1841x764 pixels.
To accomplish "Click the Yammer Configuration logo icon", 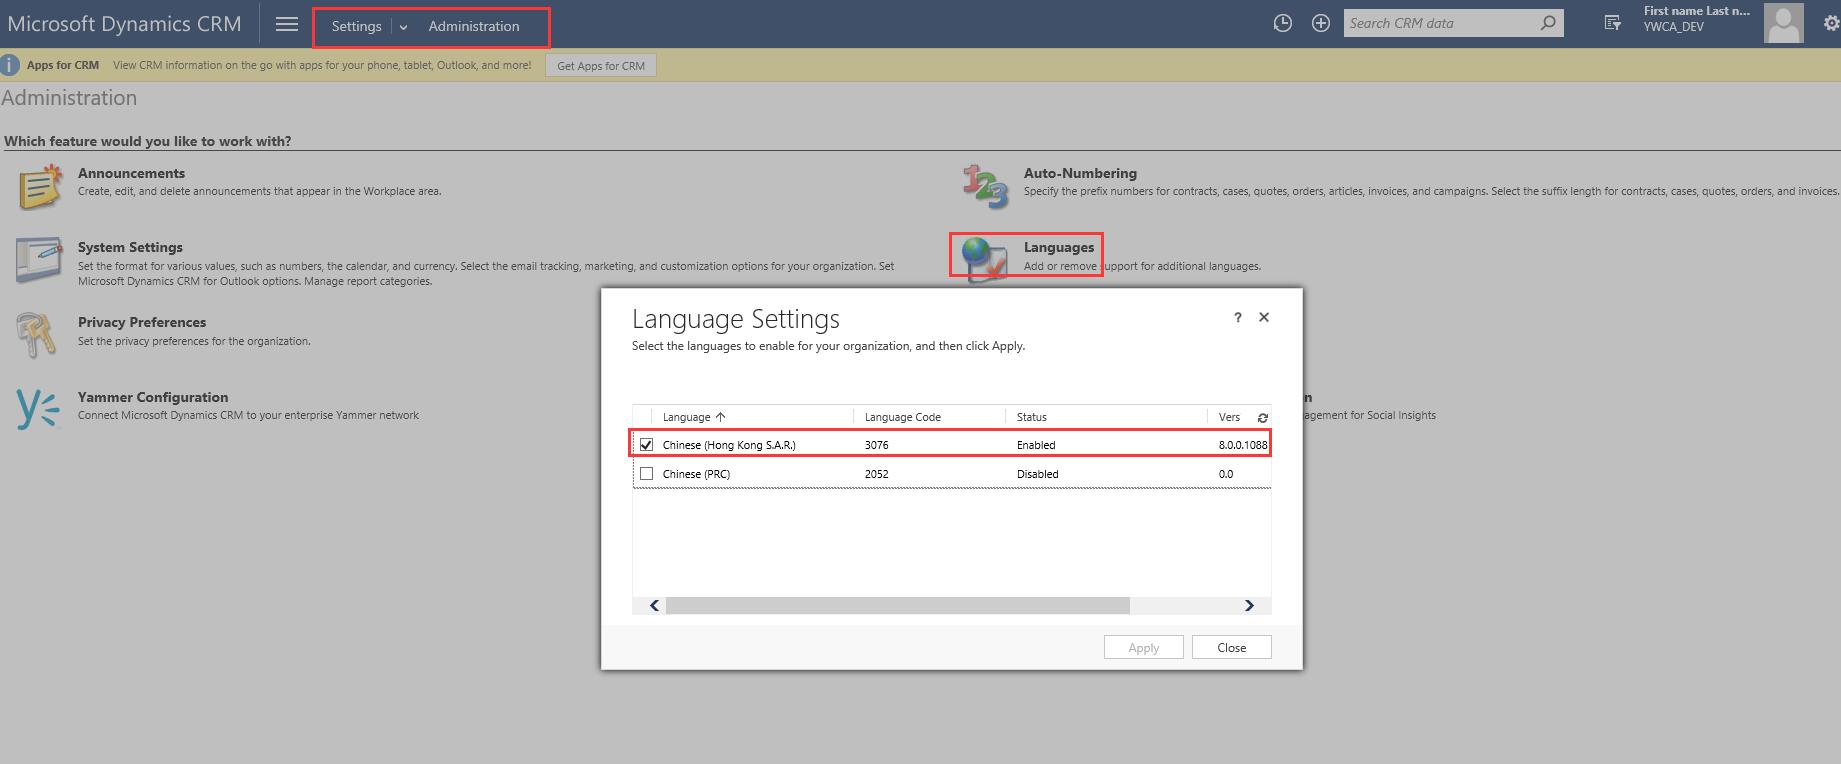I will pos(38,410).
